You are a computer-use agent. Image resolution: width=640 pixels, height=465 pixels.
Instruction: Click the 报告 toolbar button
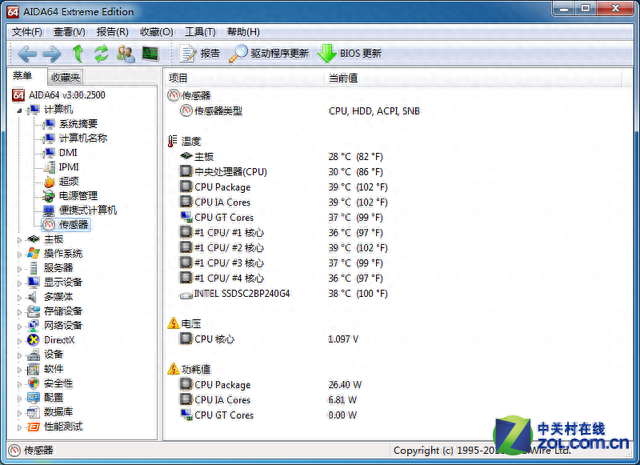point(200,53)
